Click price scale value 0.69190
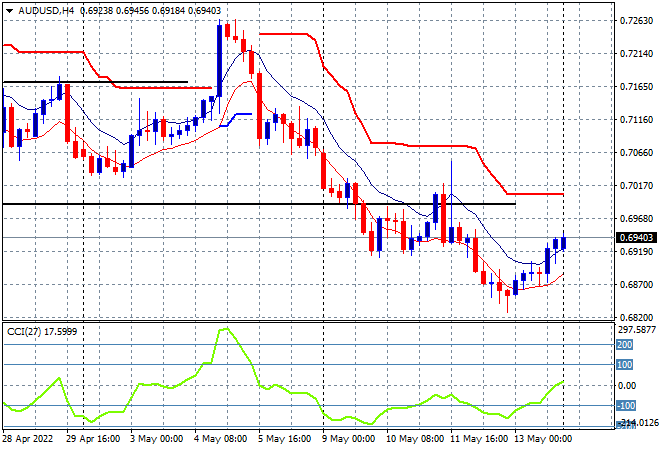This screenshot has width=660, height=450. (x=636, y=252)
